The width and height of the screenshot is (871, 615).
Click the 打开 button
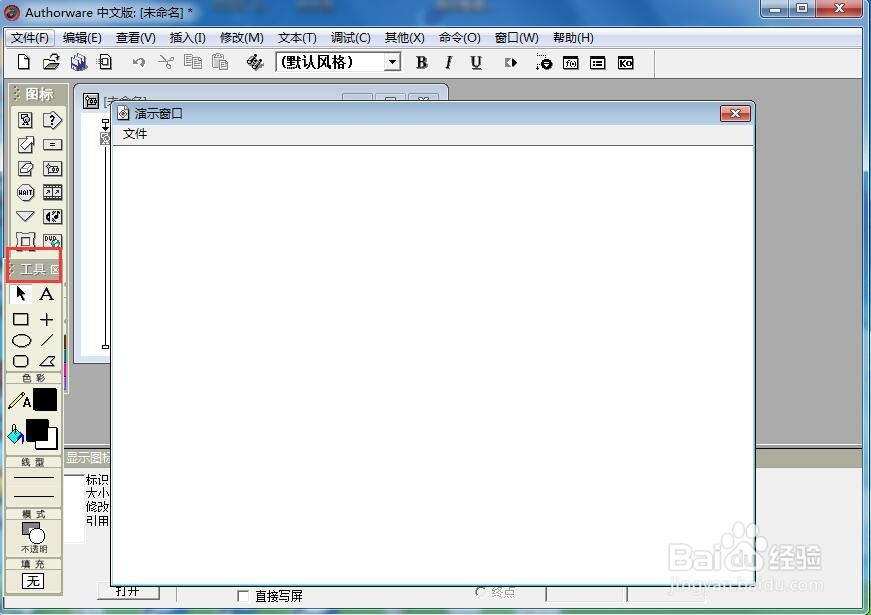128,591
